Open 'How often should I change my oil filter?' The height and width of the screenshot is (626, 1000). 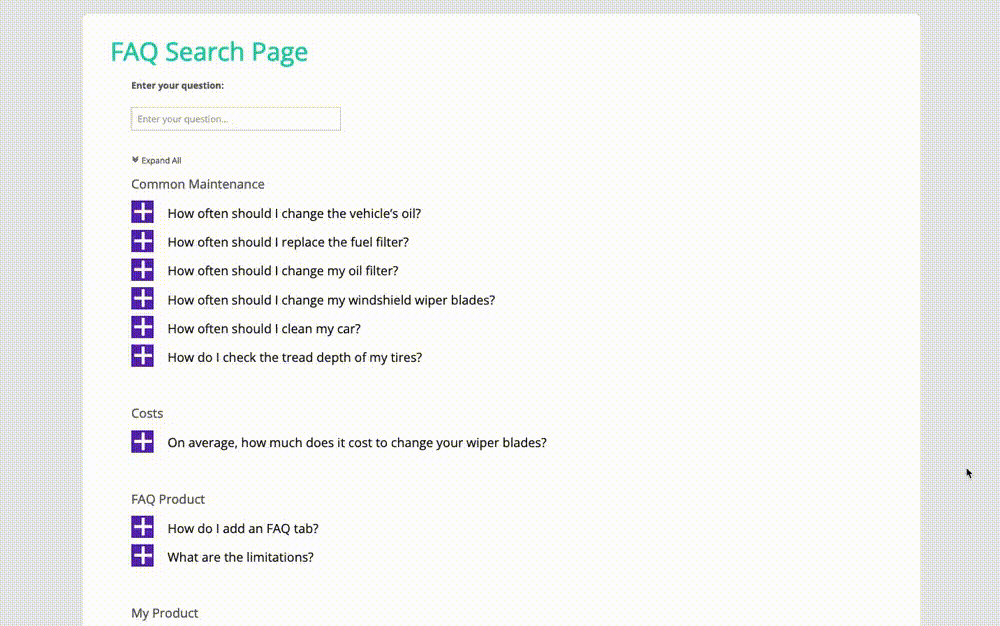pos(283,271)
